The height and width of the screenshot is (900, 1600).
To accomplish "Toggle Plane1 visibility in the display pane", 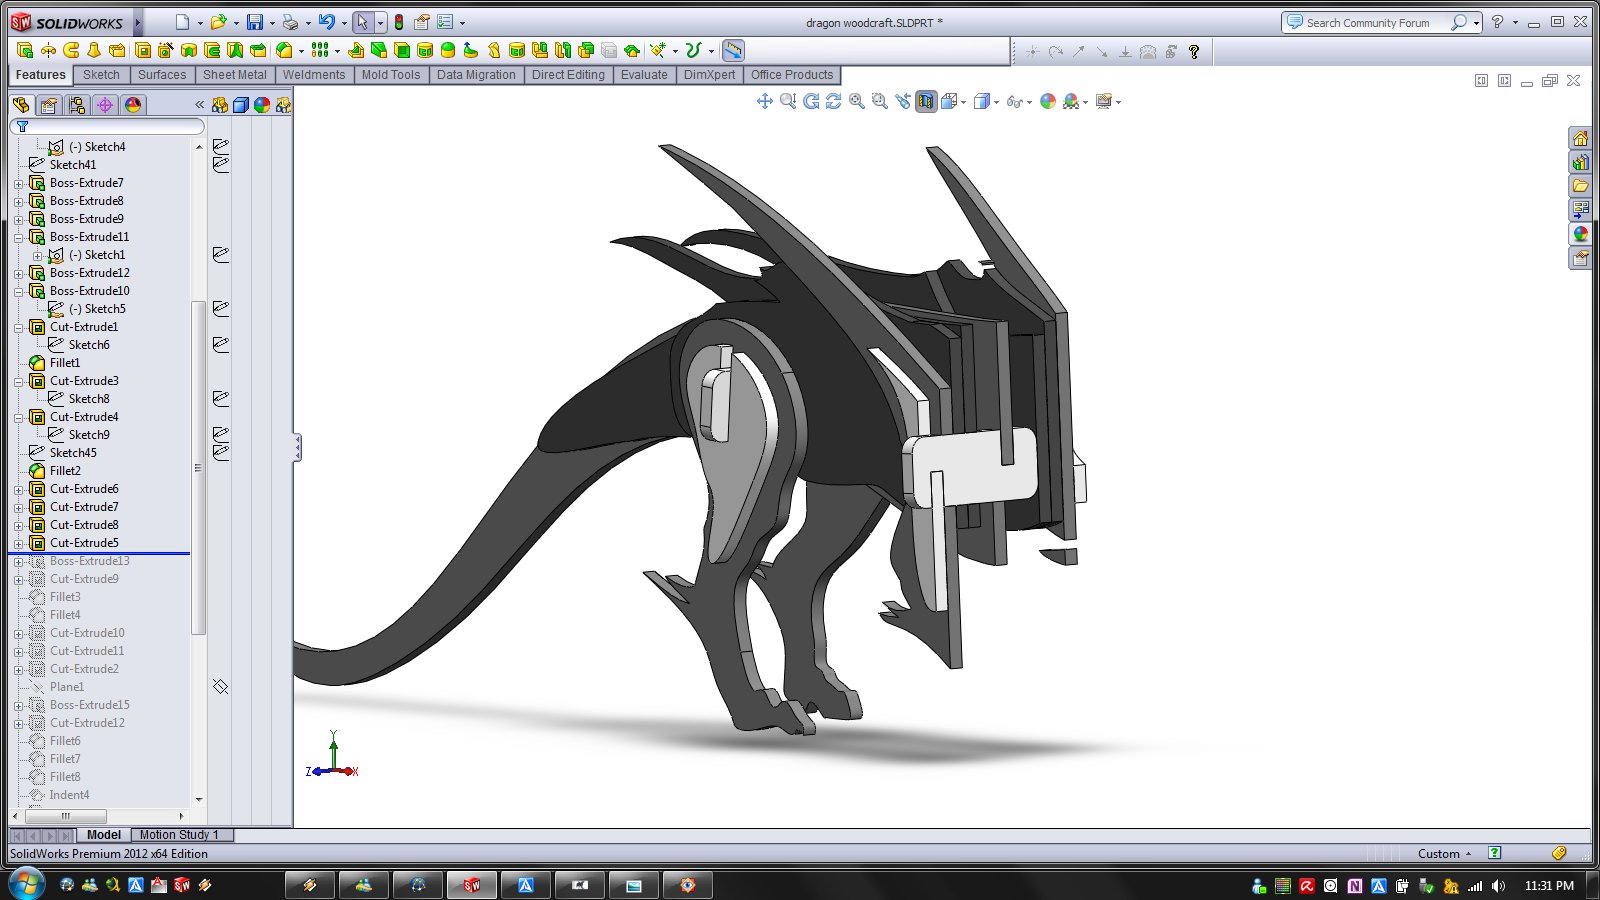I will point(221,687).
